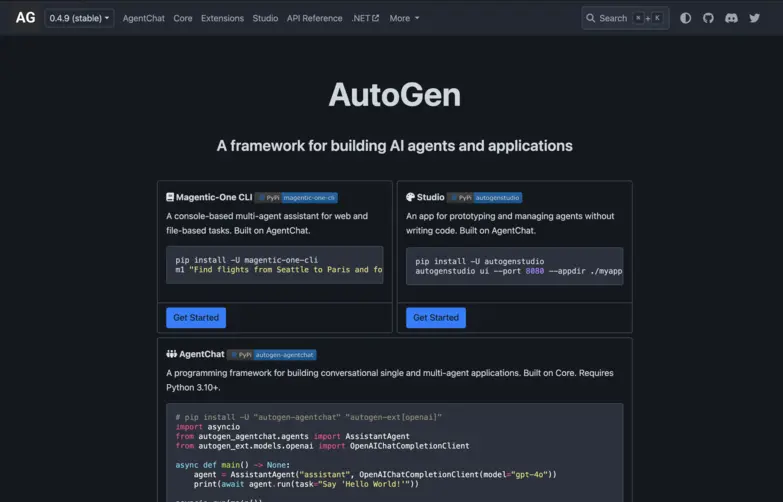Click the external-link icon next to .NET
This screenshot has width=783, height=502.
point(376,18)
